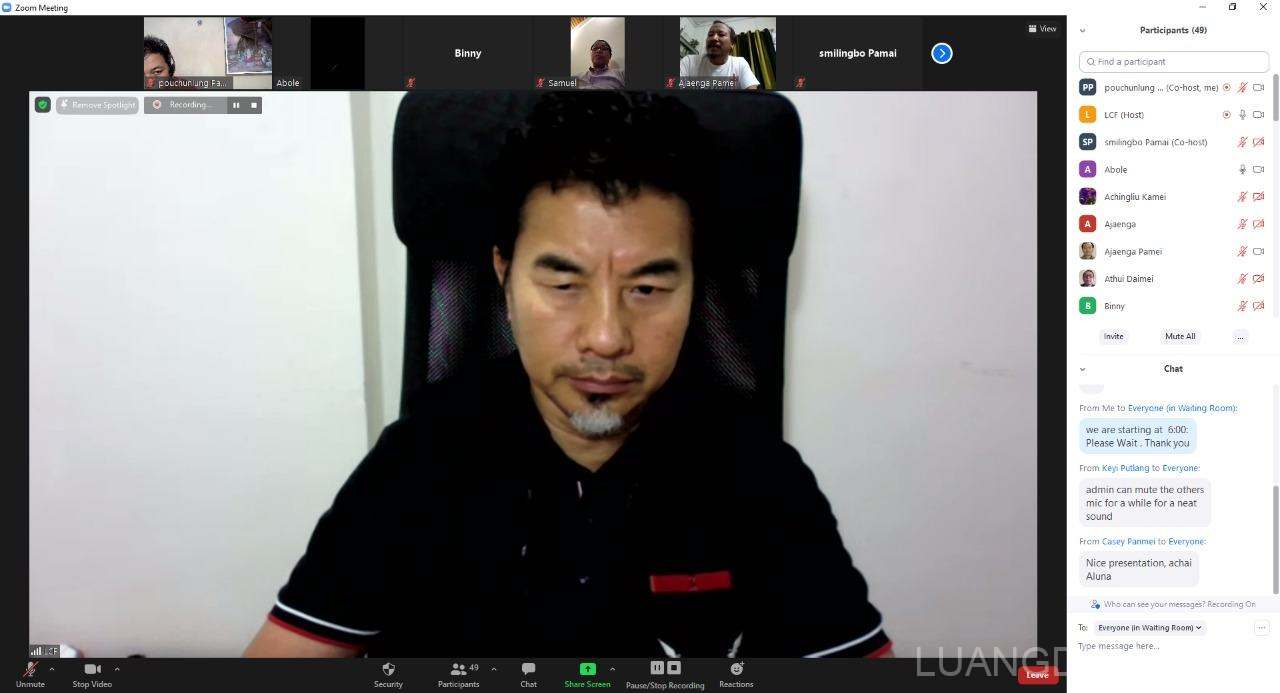Viewport: 1280px width, 693px height.
Task: Click the green encryption shield icon
Action: click(42, 105)
